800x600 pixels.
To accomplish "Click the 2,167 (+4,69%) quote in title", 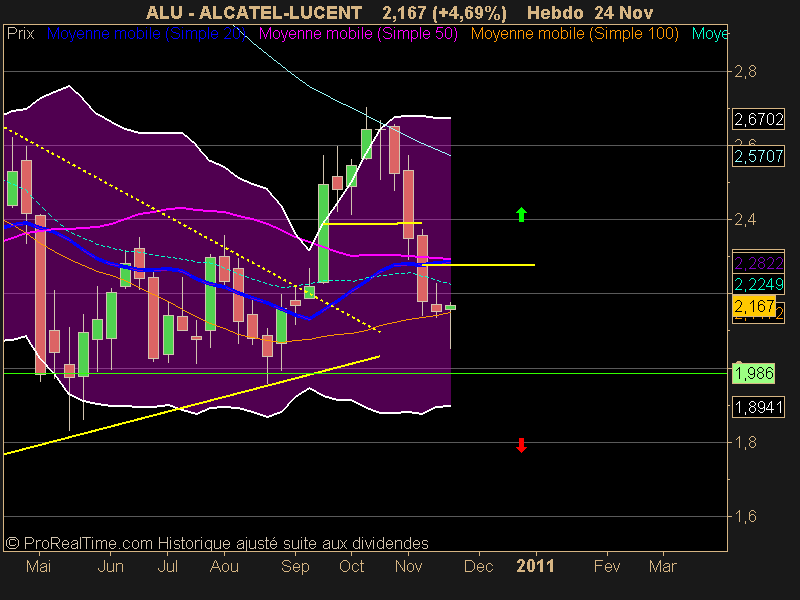I will (444, 12).
